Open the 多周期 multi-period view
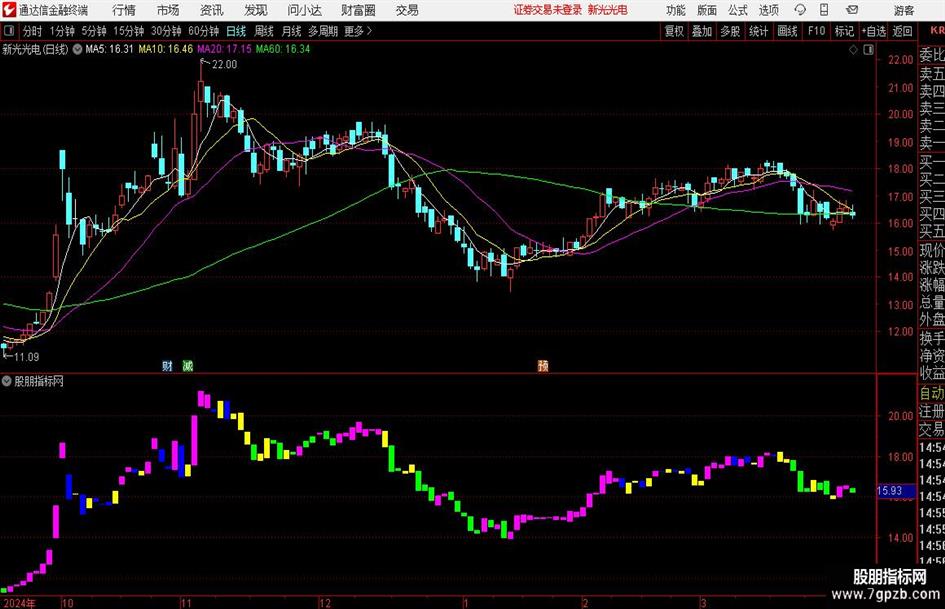Screen dimensions: 945x609 pyautogui.click(x=323, y=31)
